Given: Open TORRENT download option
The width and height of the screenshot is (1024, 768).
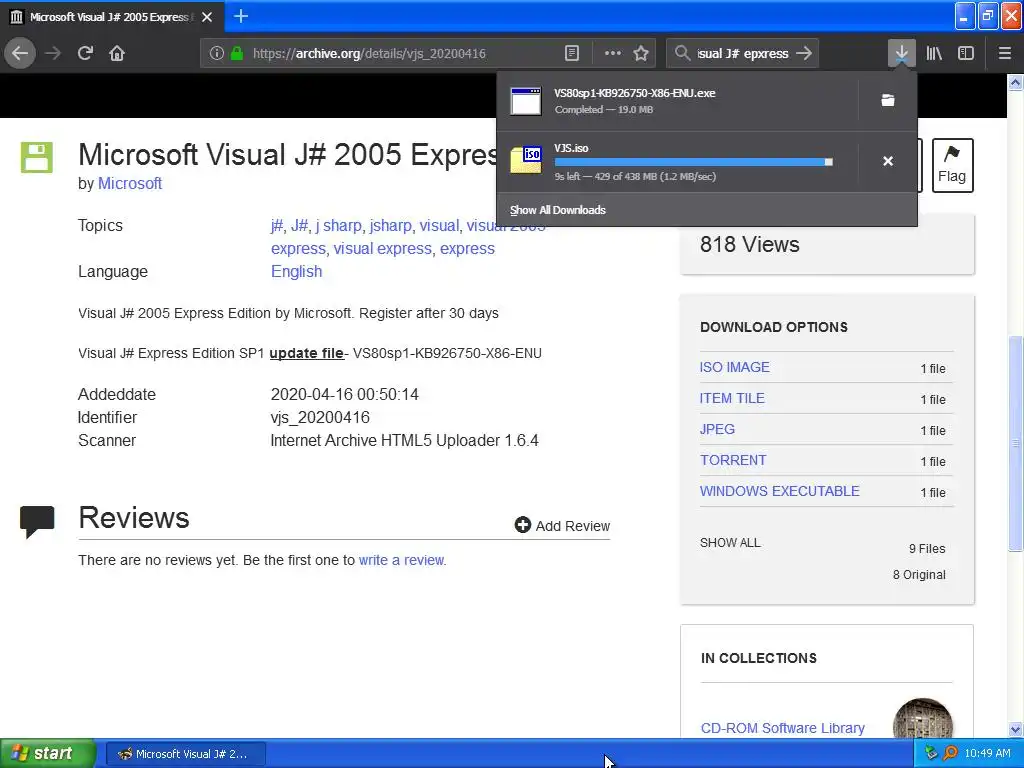Looking at the screenshot, I should click(x=733, y=460).
